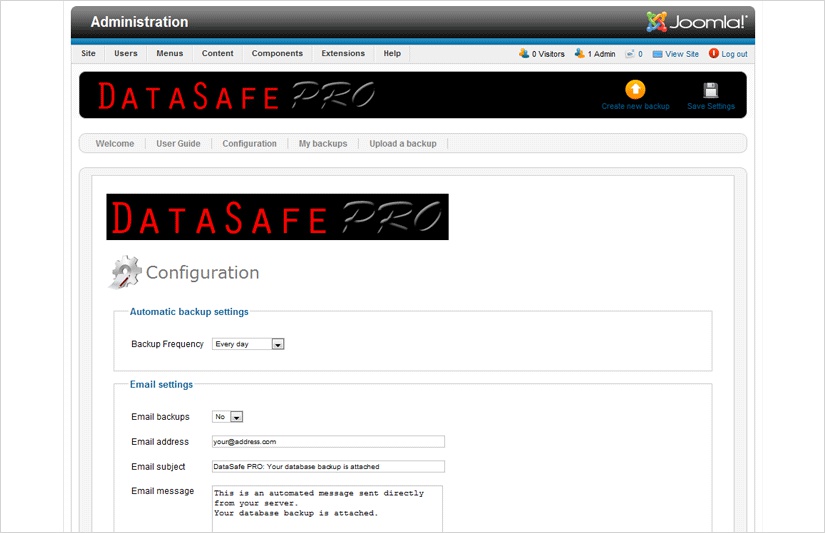Viewport: 825px width, 533px height.
Task: Click the Visitors count icon
Action: click(524, 54)
